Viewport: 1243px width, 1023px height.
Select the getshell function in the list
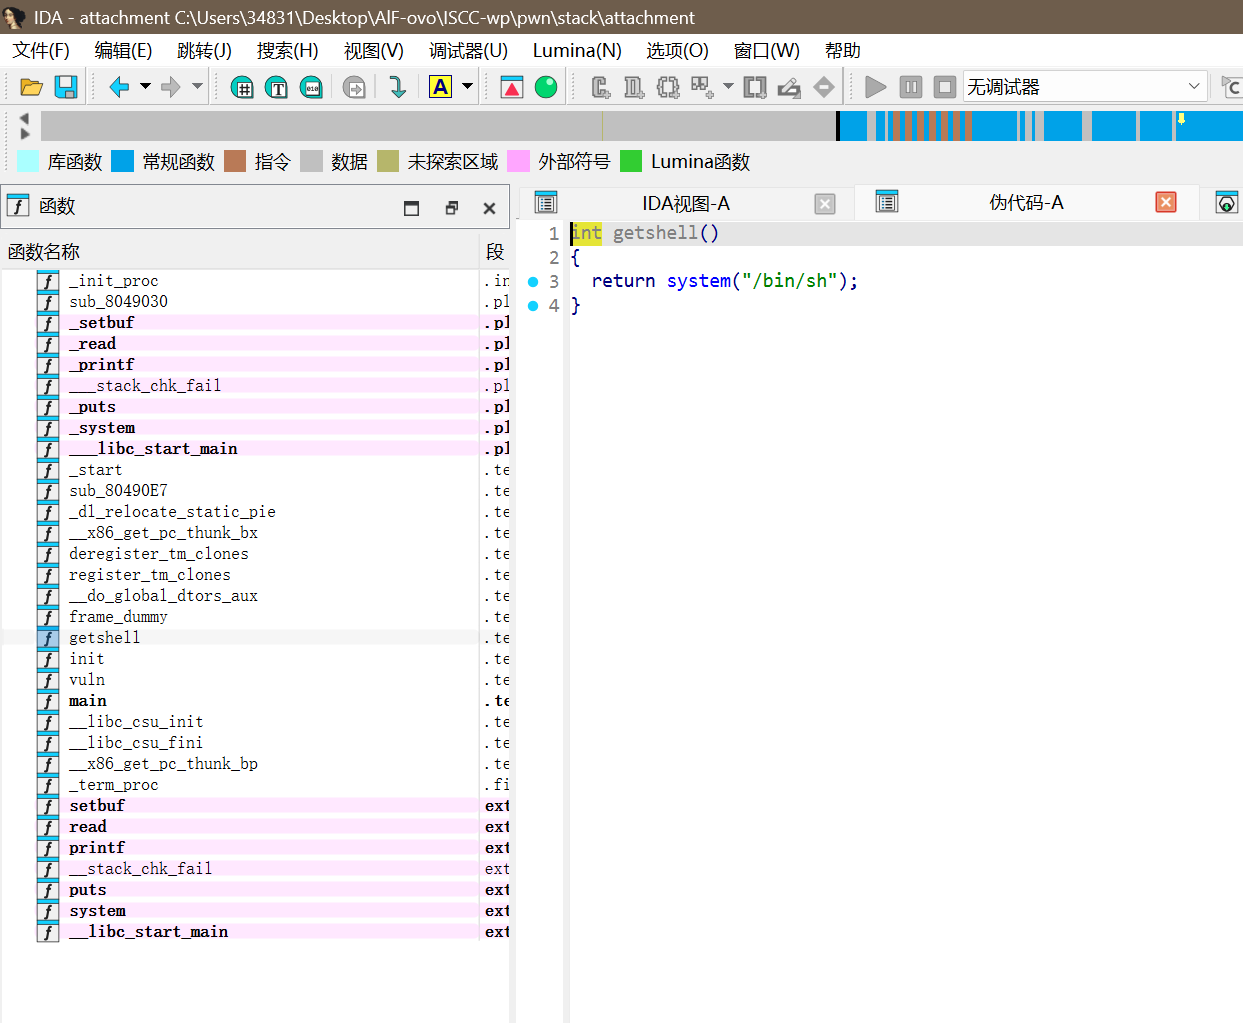(x=256, y=638)
